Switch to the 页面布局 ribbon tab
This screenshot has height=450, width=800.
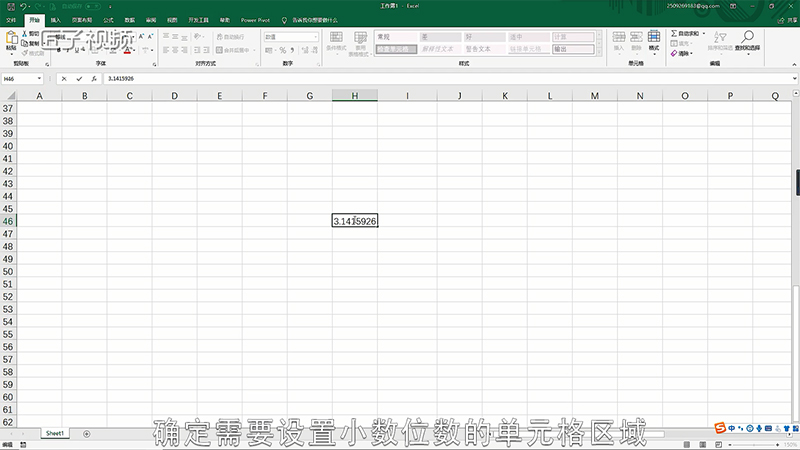[82, 20]
